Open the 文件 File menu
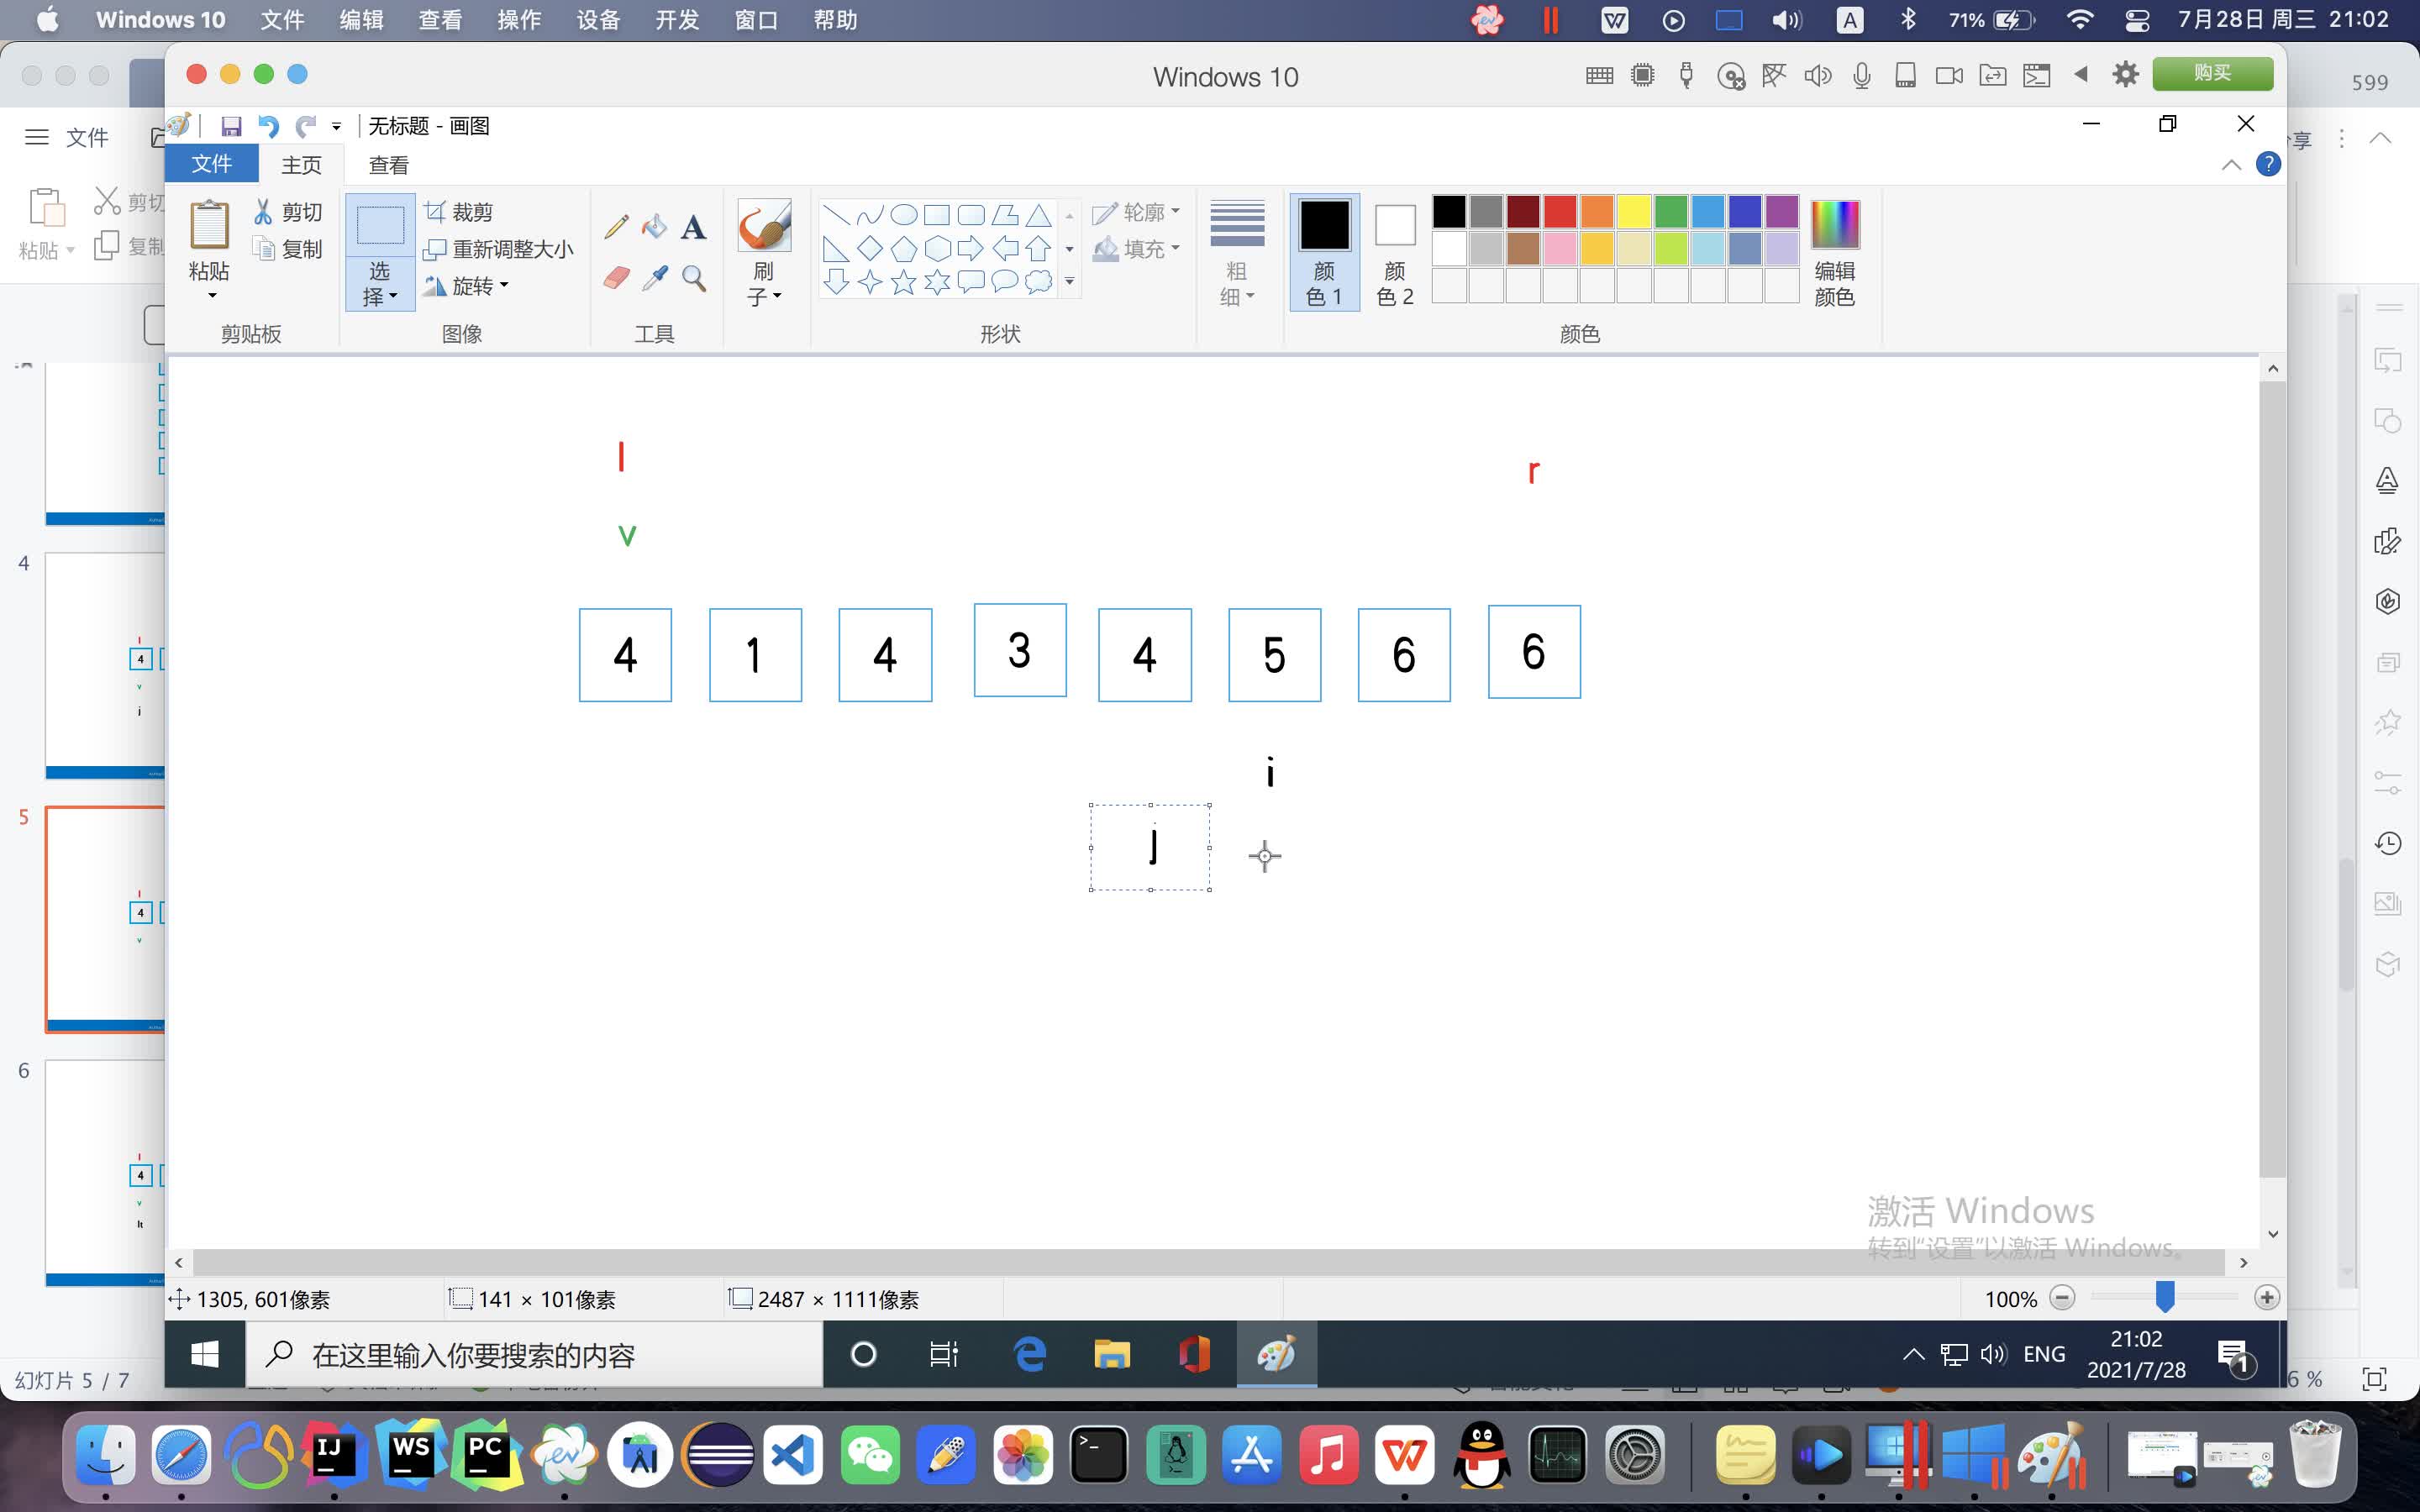 (213, 164)
